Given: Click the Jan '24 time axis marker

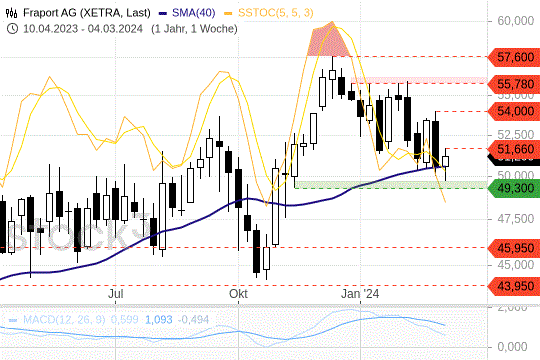Looking at the screenshot, I should pos(360,294).
